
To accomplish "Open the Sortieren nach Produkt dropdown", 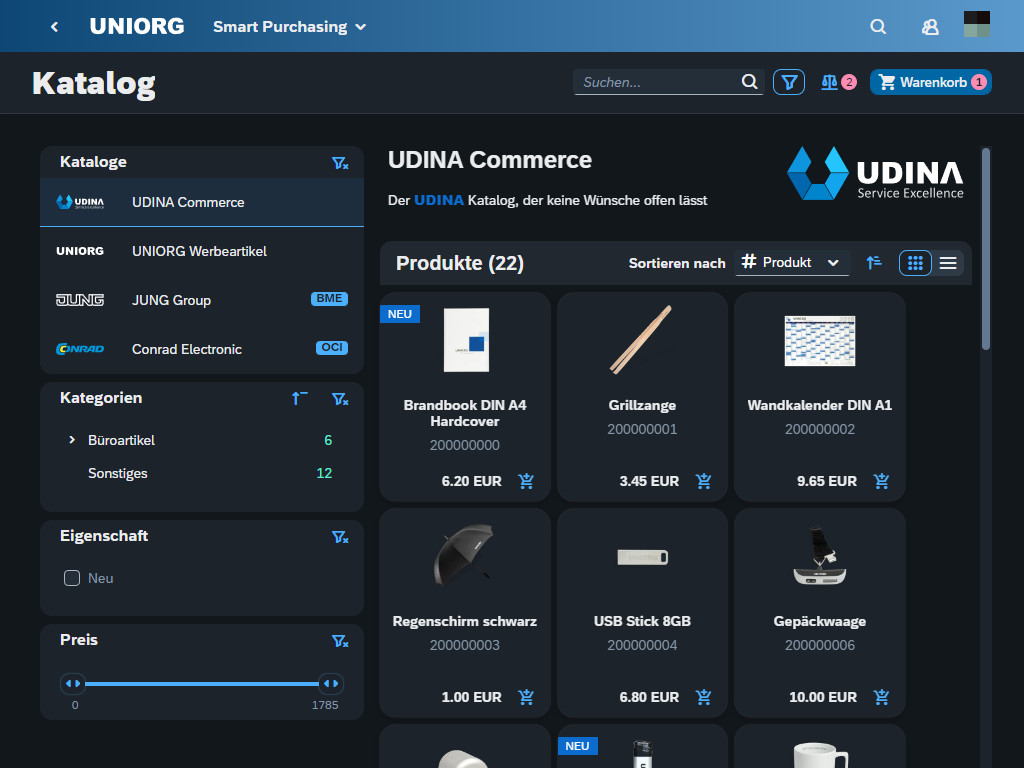I will pyautogui.click(x=792, y=263).
